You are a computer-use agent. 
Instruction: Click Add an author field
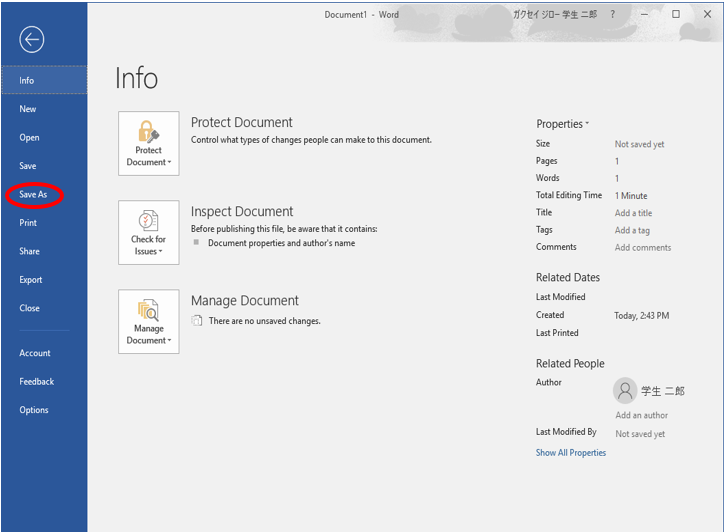tap(641, 415)
